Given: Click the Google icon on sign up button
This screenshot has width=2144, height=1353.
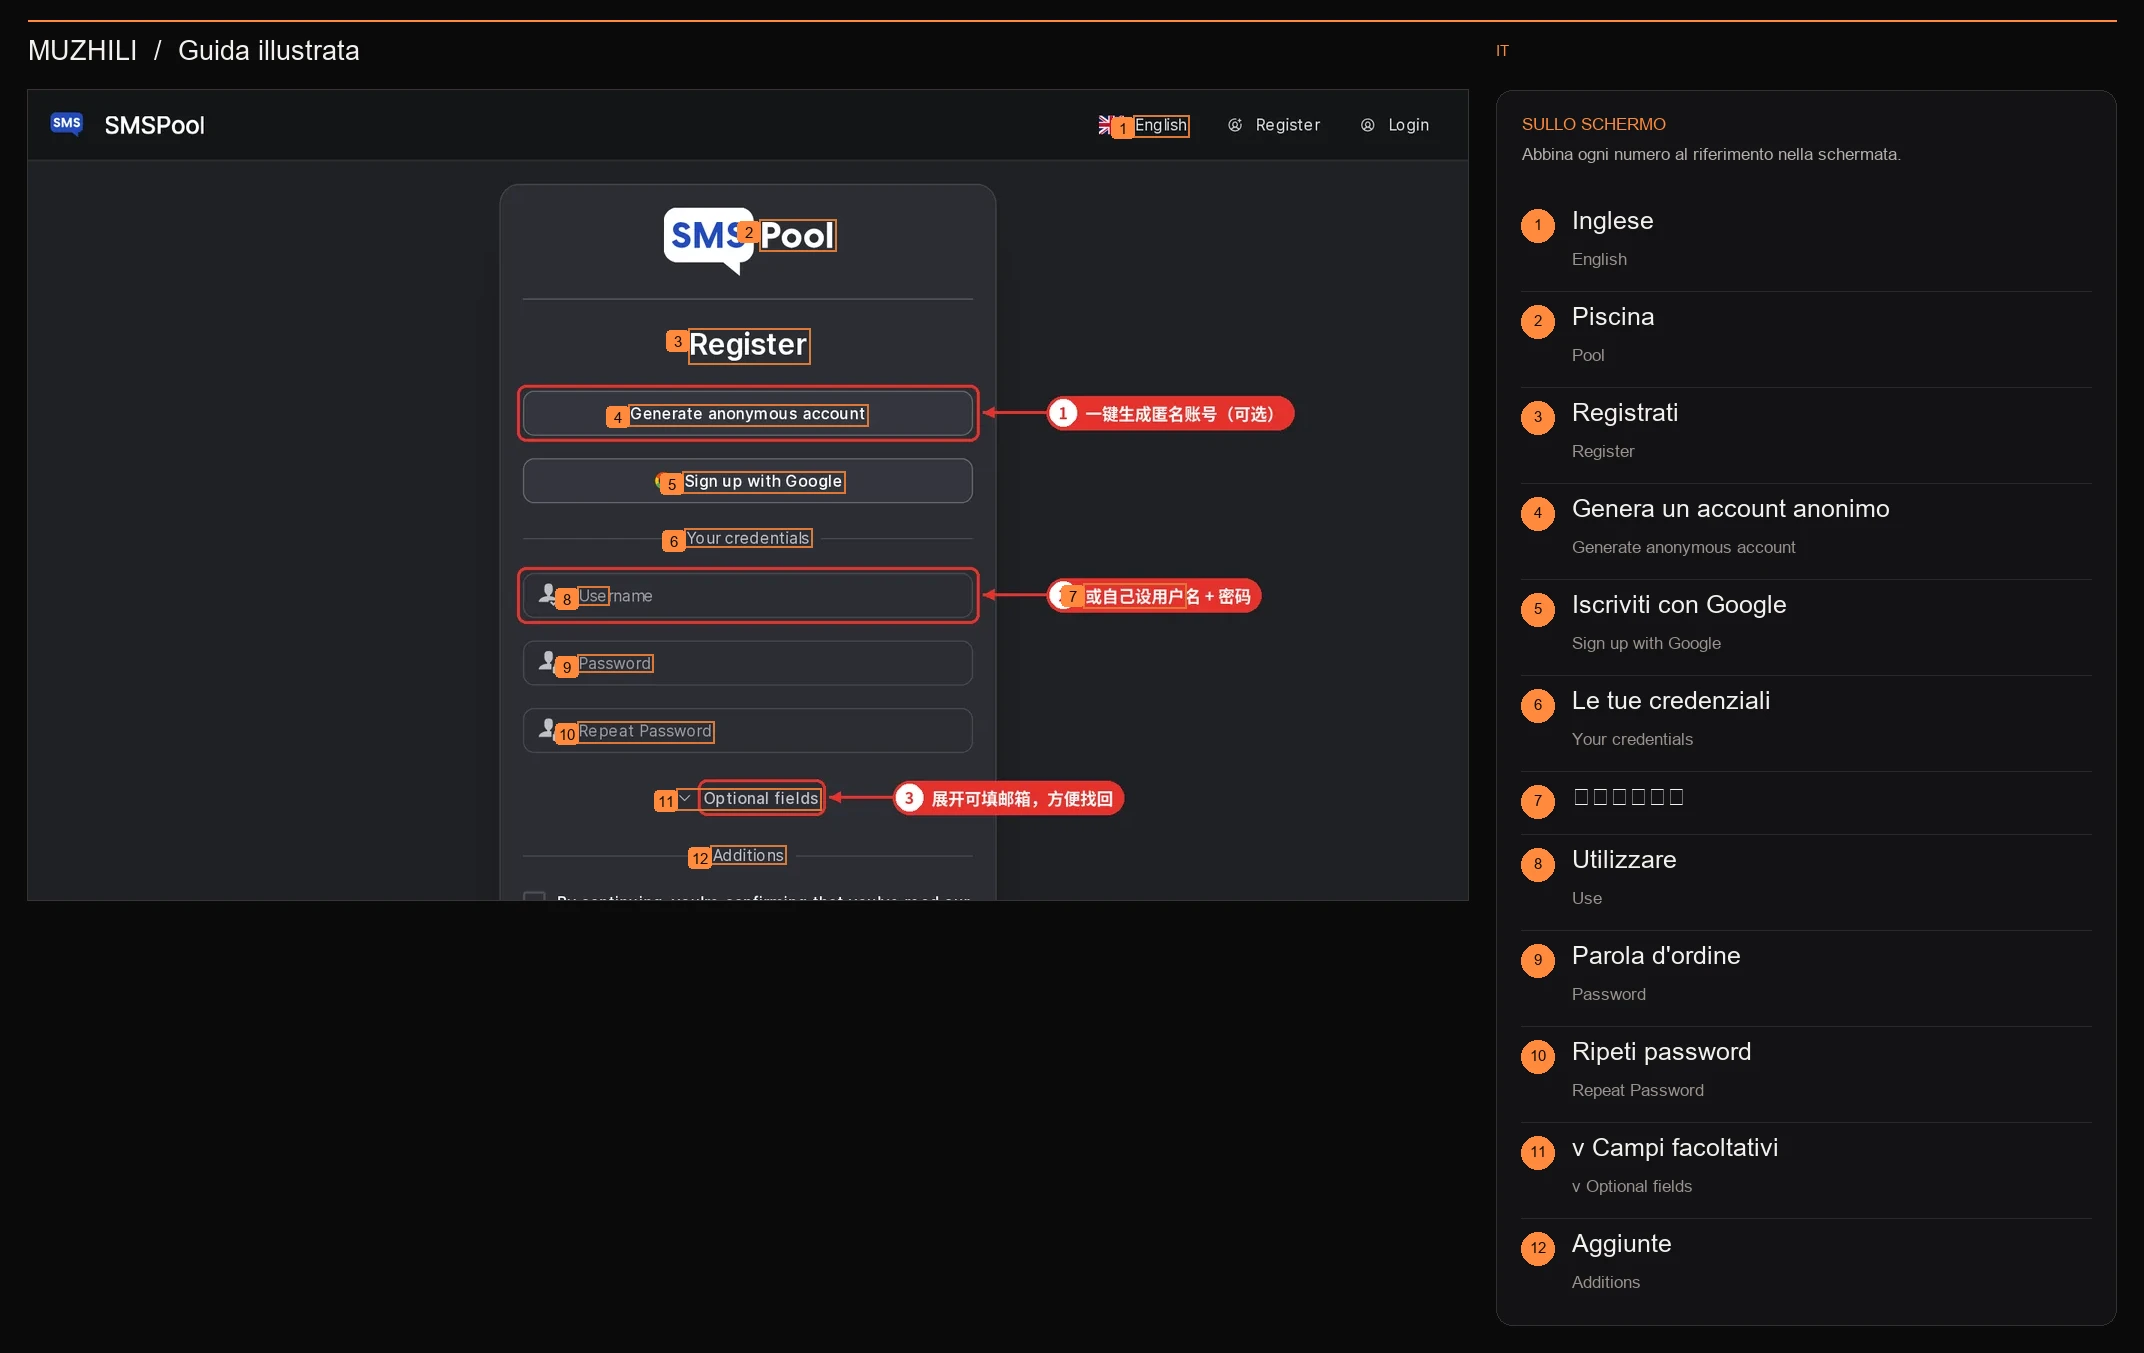Looking at the screenshot, I should click(x=659, y=481).
